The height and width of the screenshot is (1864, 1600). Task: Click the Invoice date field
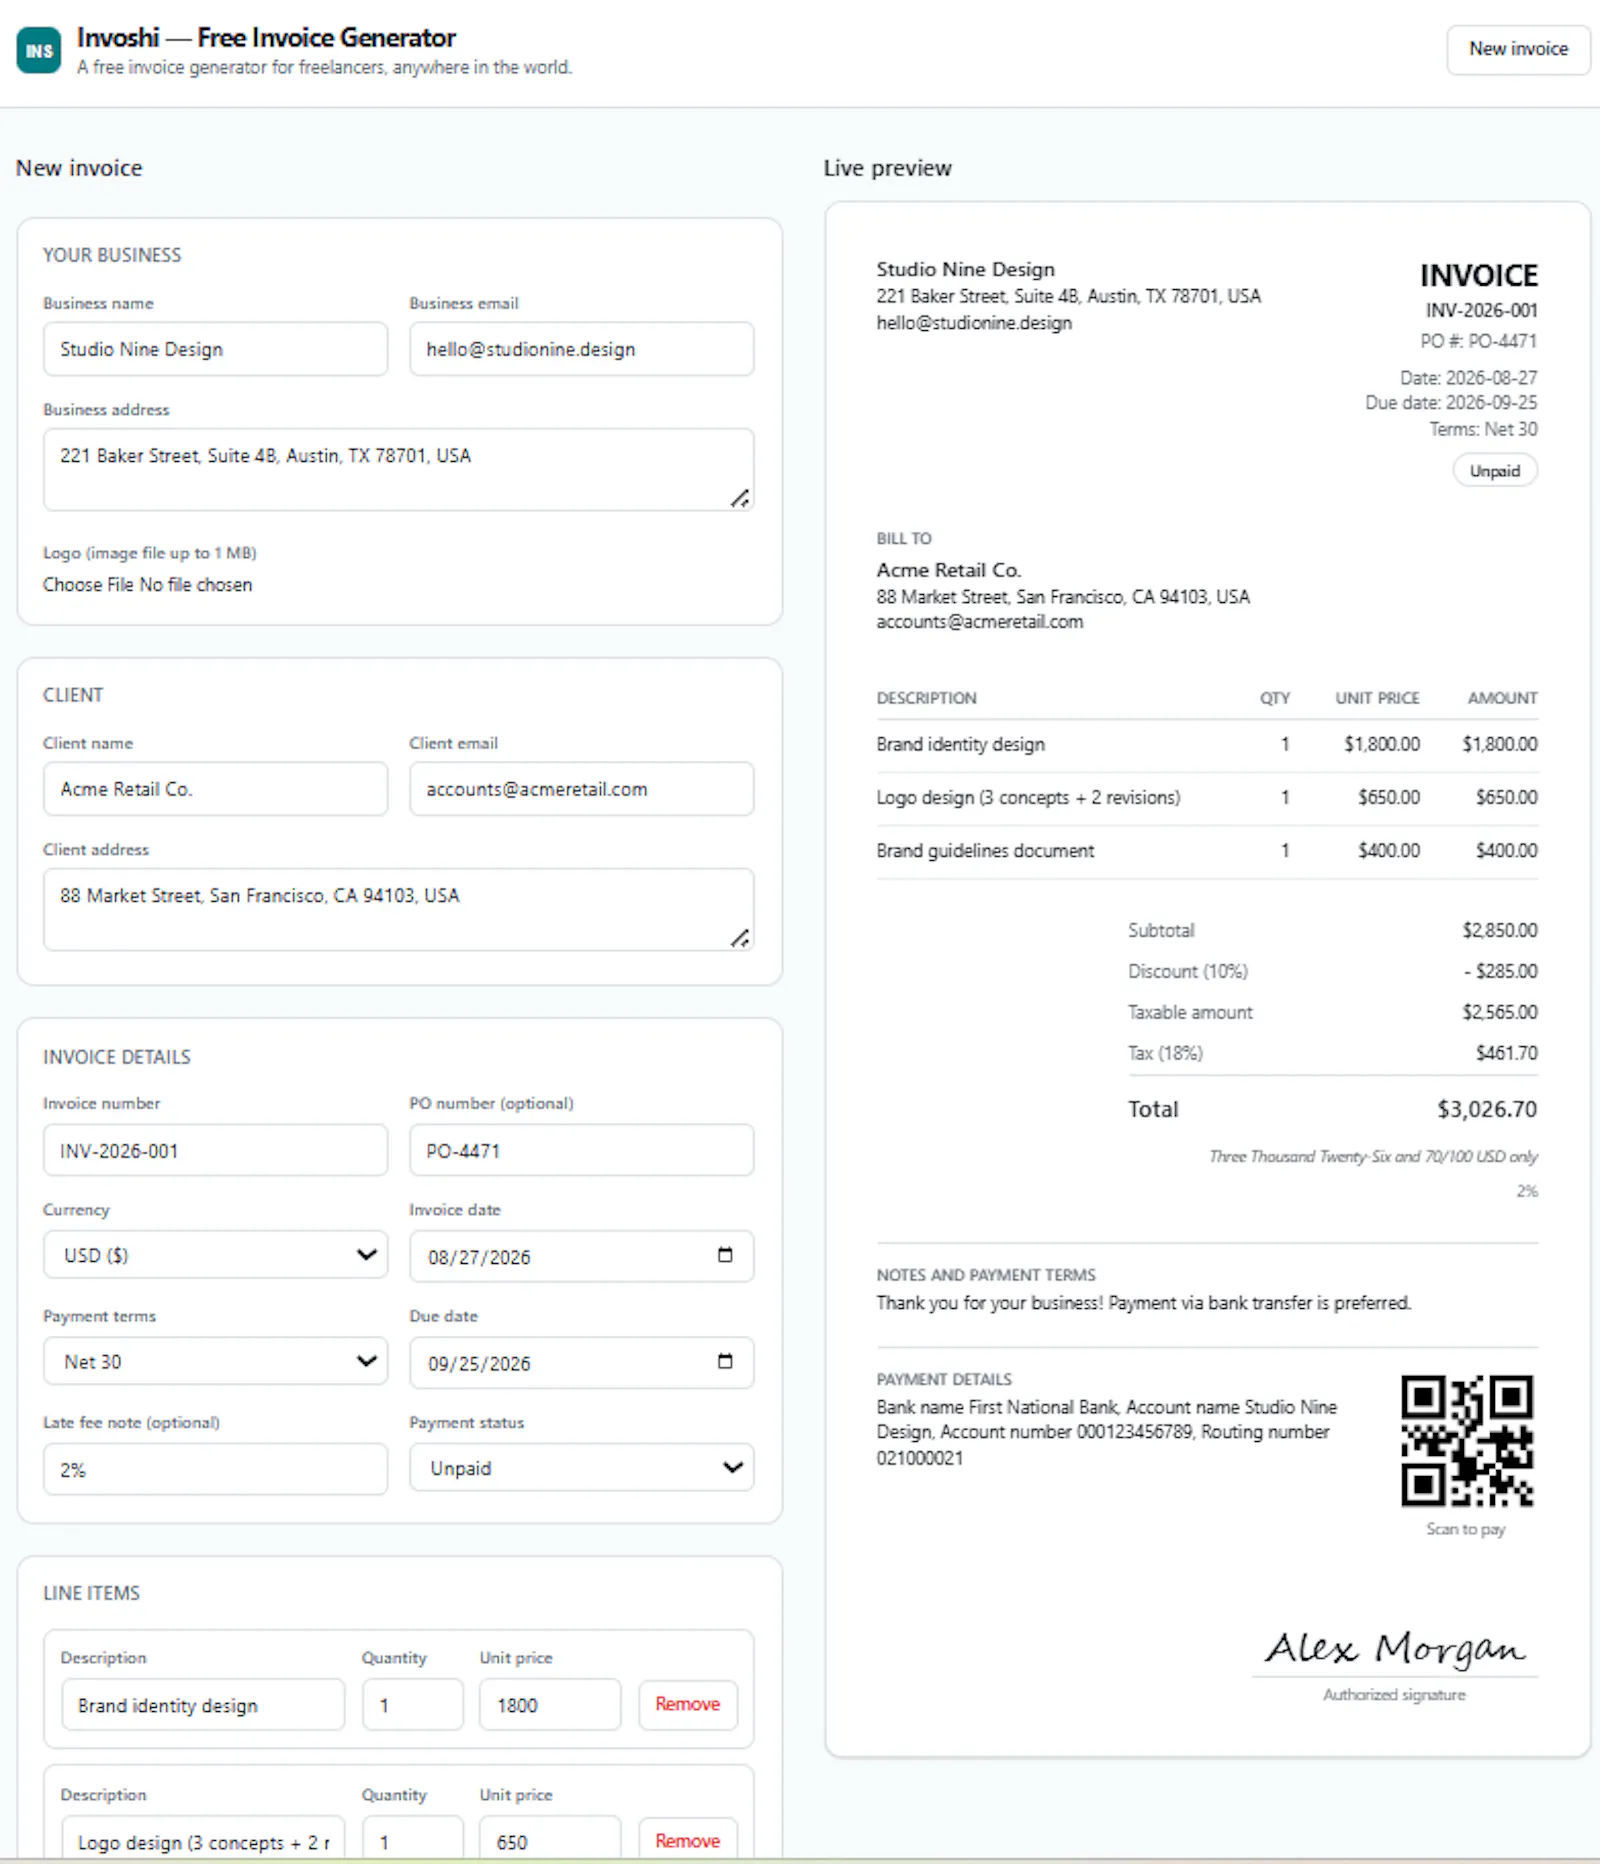point(582,1256)
